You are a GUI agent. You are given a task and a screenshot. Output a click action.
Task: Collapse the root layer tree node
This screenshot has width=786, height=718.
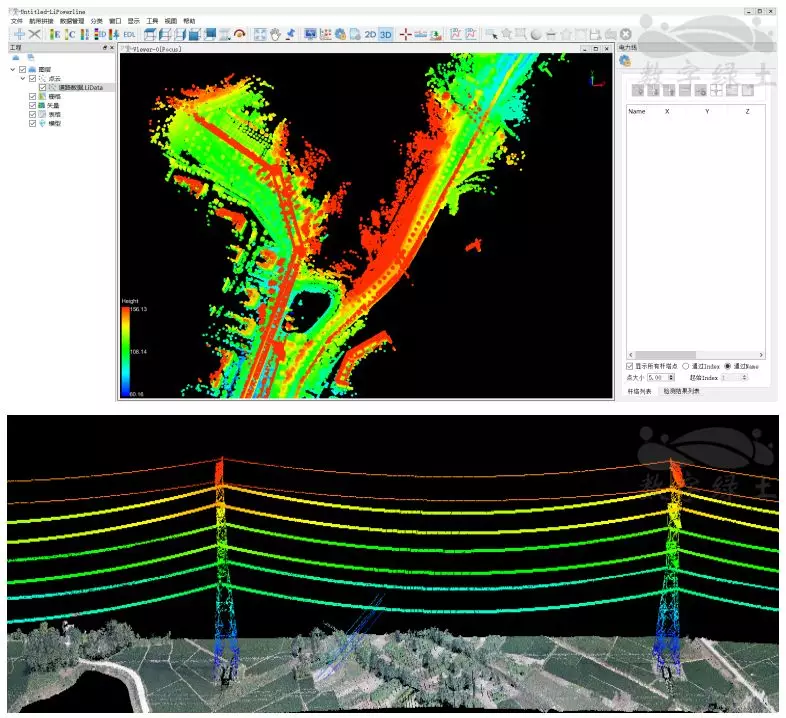tap(13, 69)
